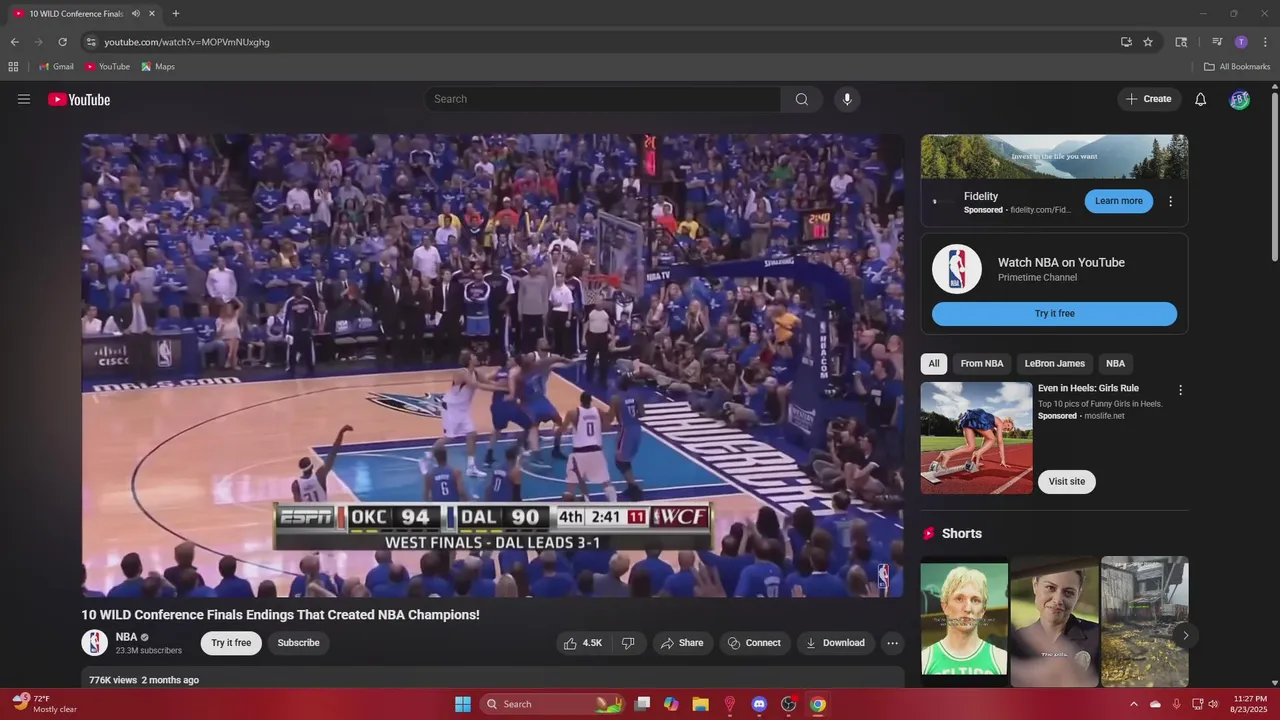Bookmark this page with star icon

click(x=1148, y=42)
